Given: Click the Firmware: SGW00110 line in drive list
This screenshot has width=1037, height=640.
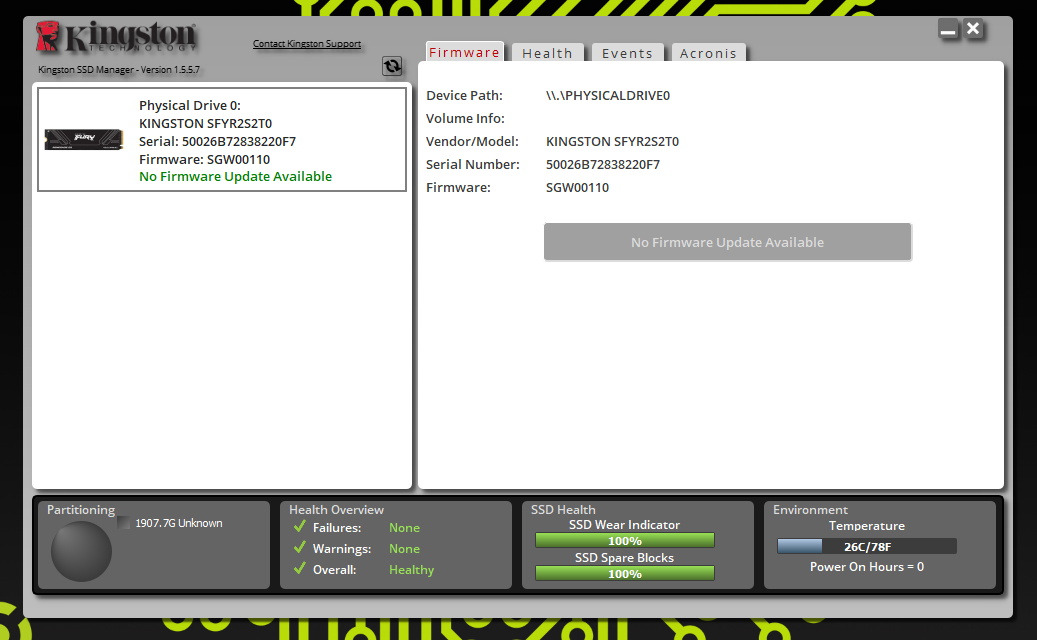Looking at the screenshot, I should [x=204, y=159].
